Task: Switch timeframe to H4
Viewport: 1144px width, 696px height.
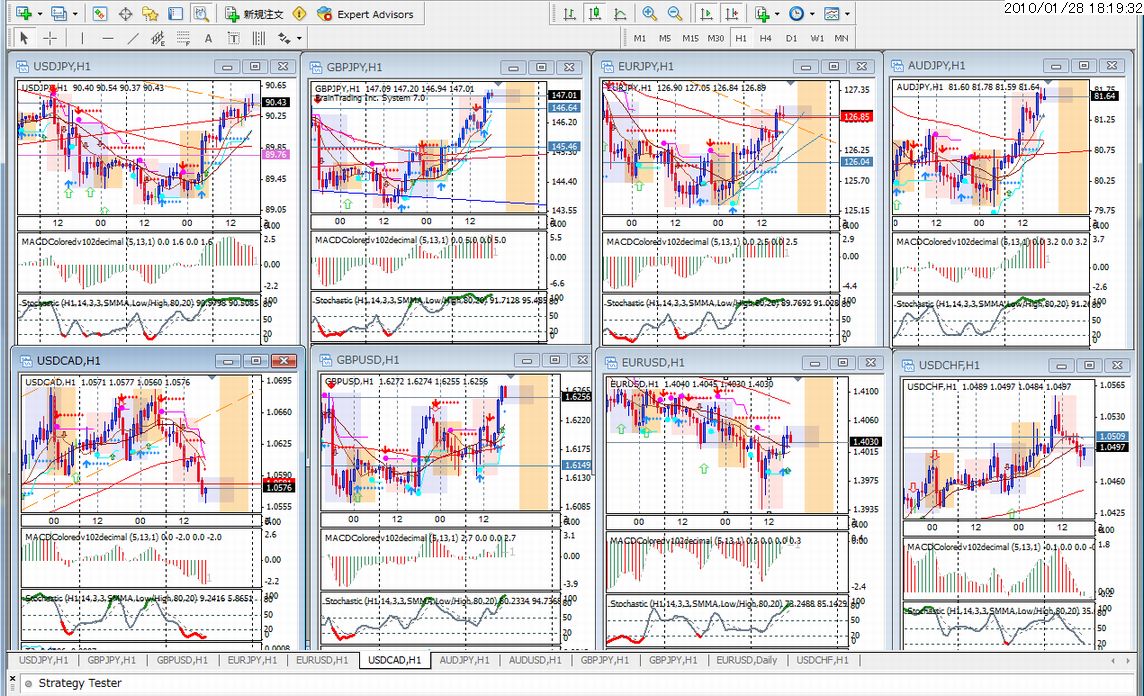Action: pos(765,38)
